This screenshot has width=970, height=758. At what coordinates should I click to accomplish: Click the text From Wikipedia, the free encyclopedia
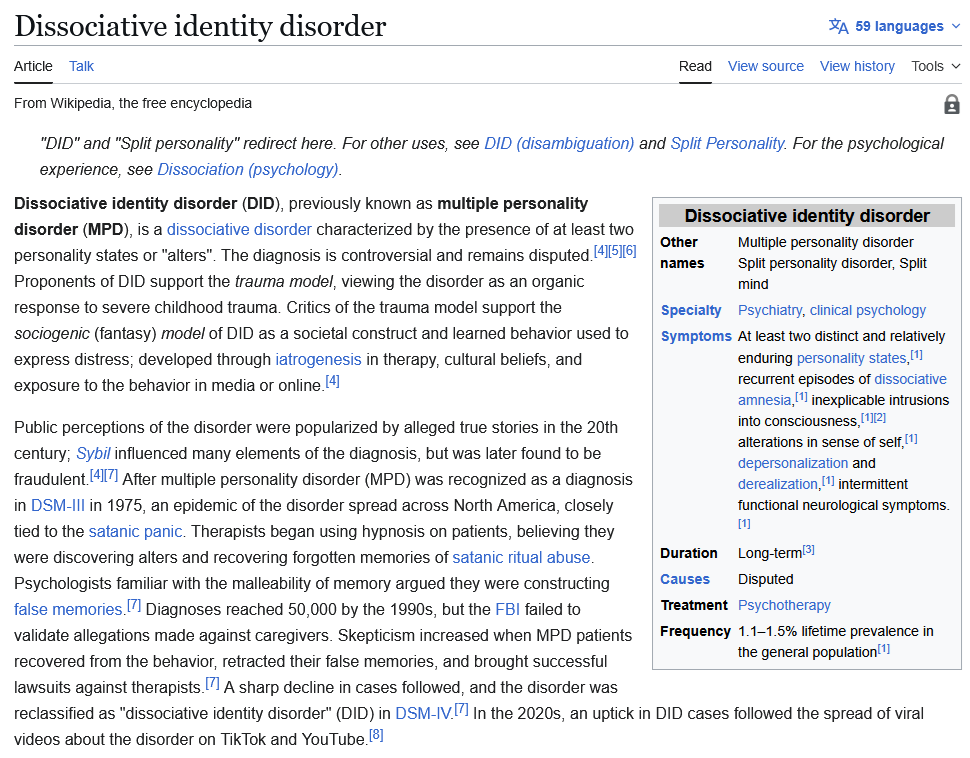coord(133,103)
